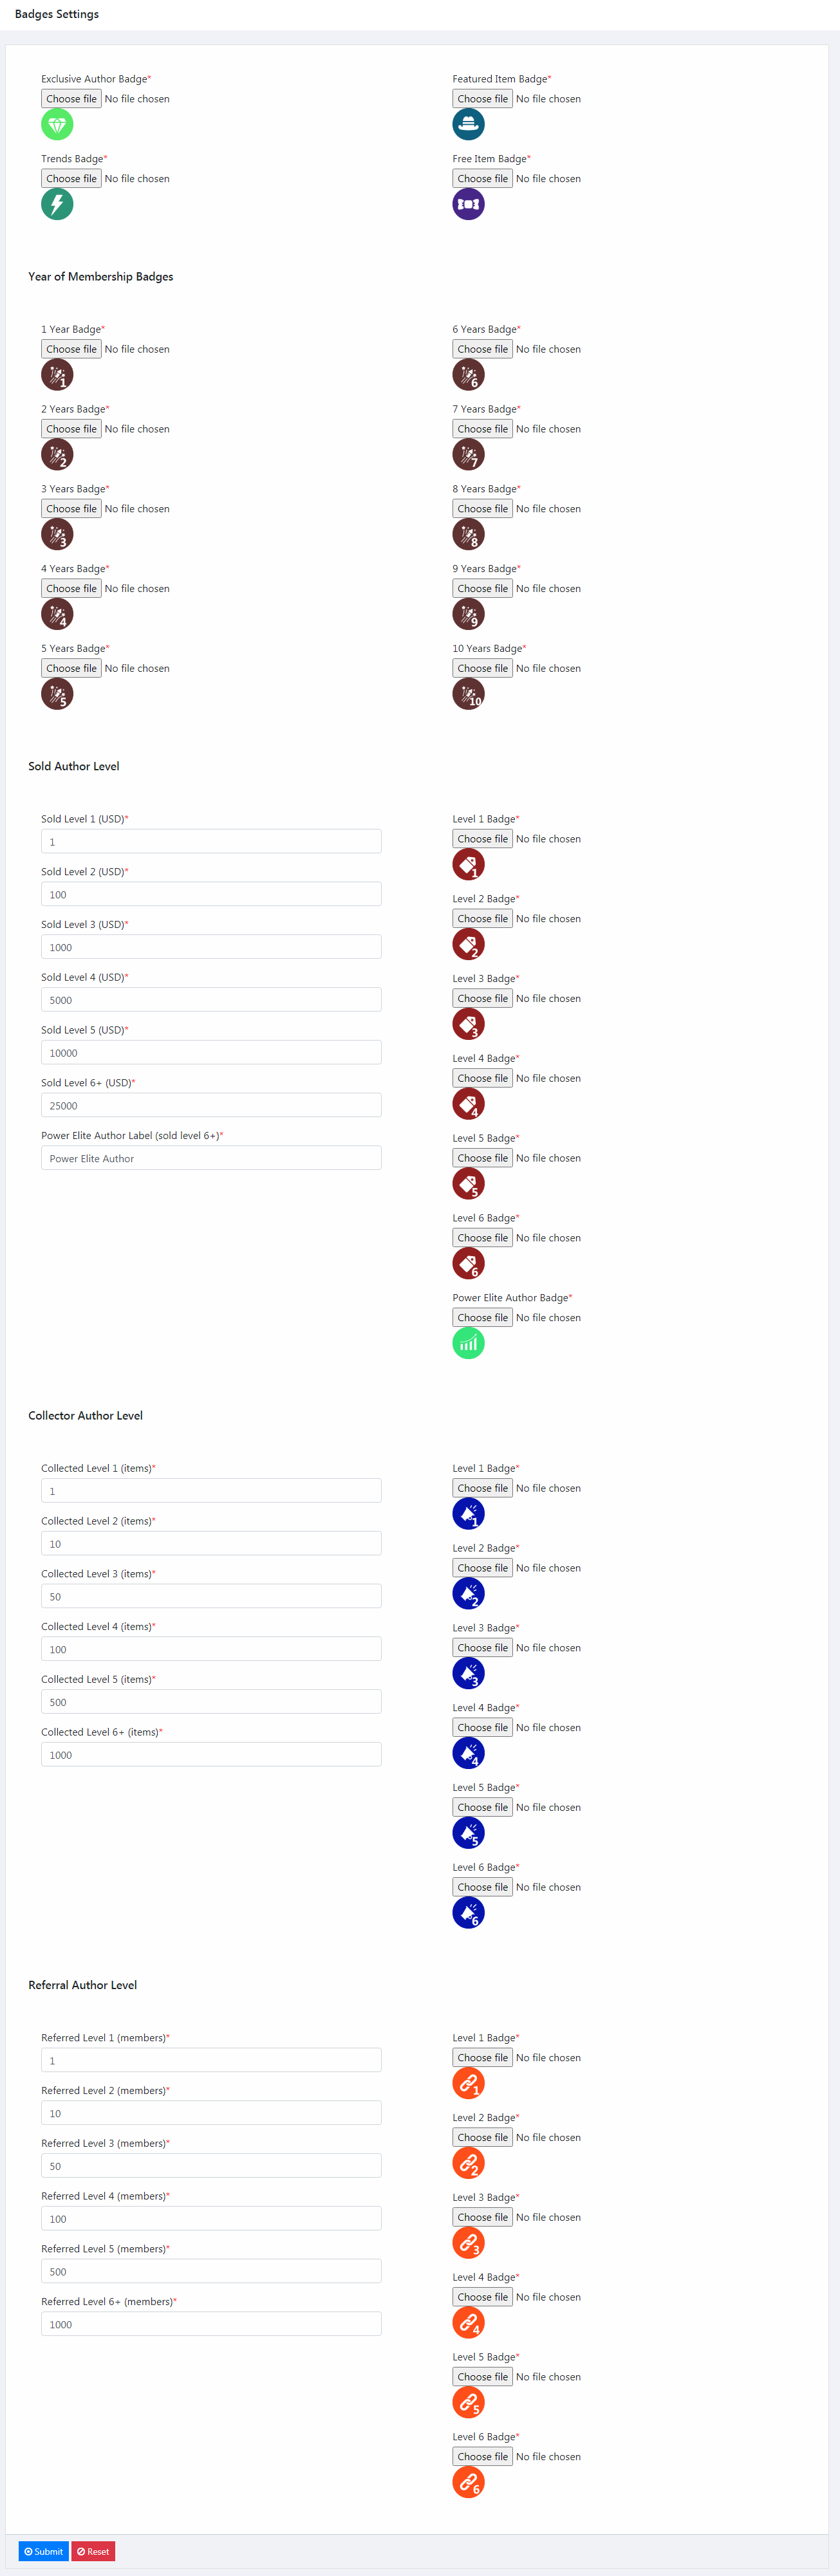Click the 5 Years membership badge icon
The image size is (840, 2576).
pos(57,694)
